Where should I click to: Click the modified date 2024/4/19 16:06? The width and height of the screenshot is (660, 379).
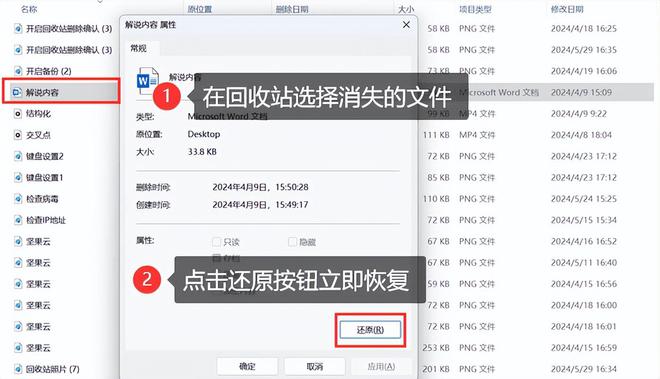click(584, 71)
